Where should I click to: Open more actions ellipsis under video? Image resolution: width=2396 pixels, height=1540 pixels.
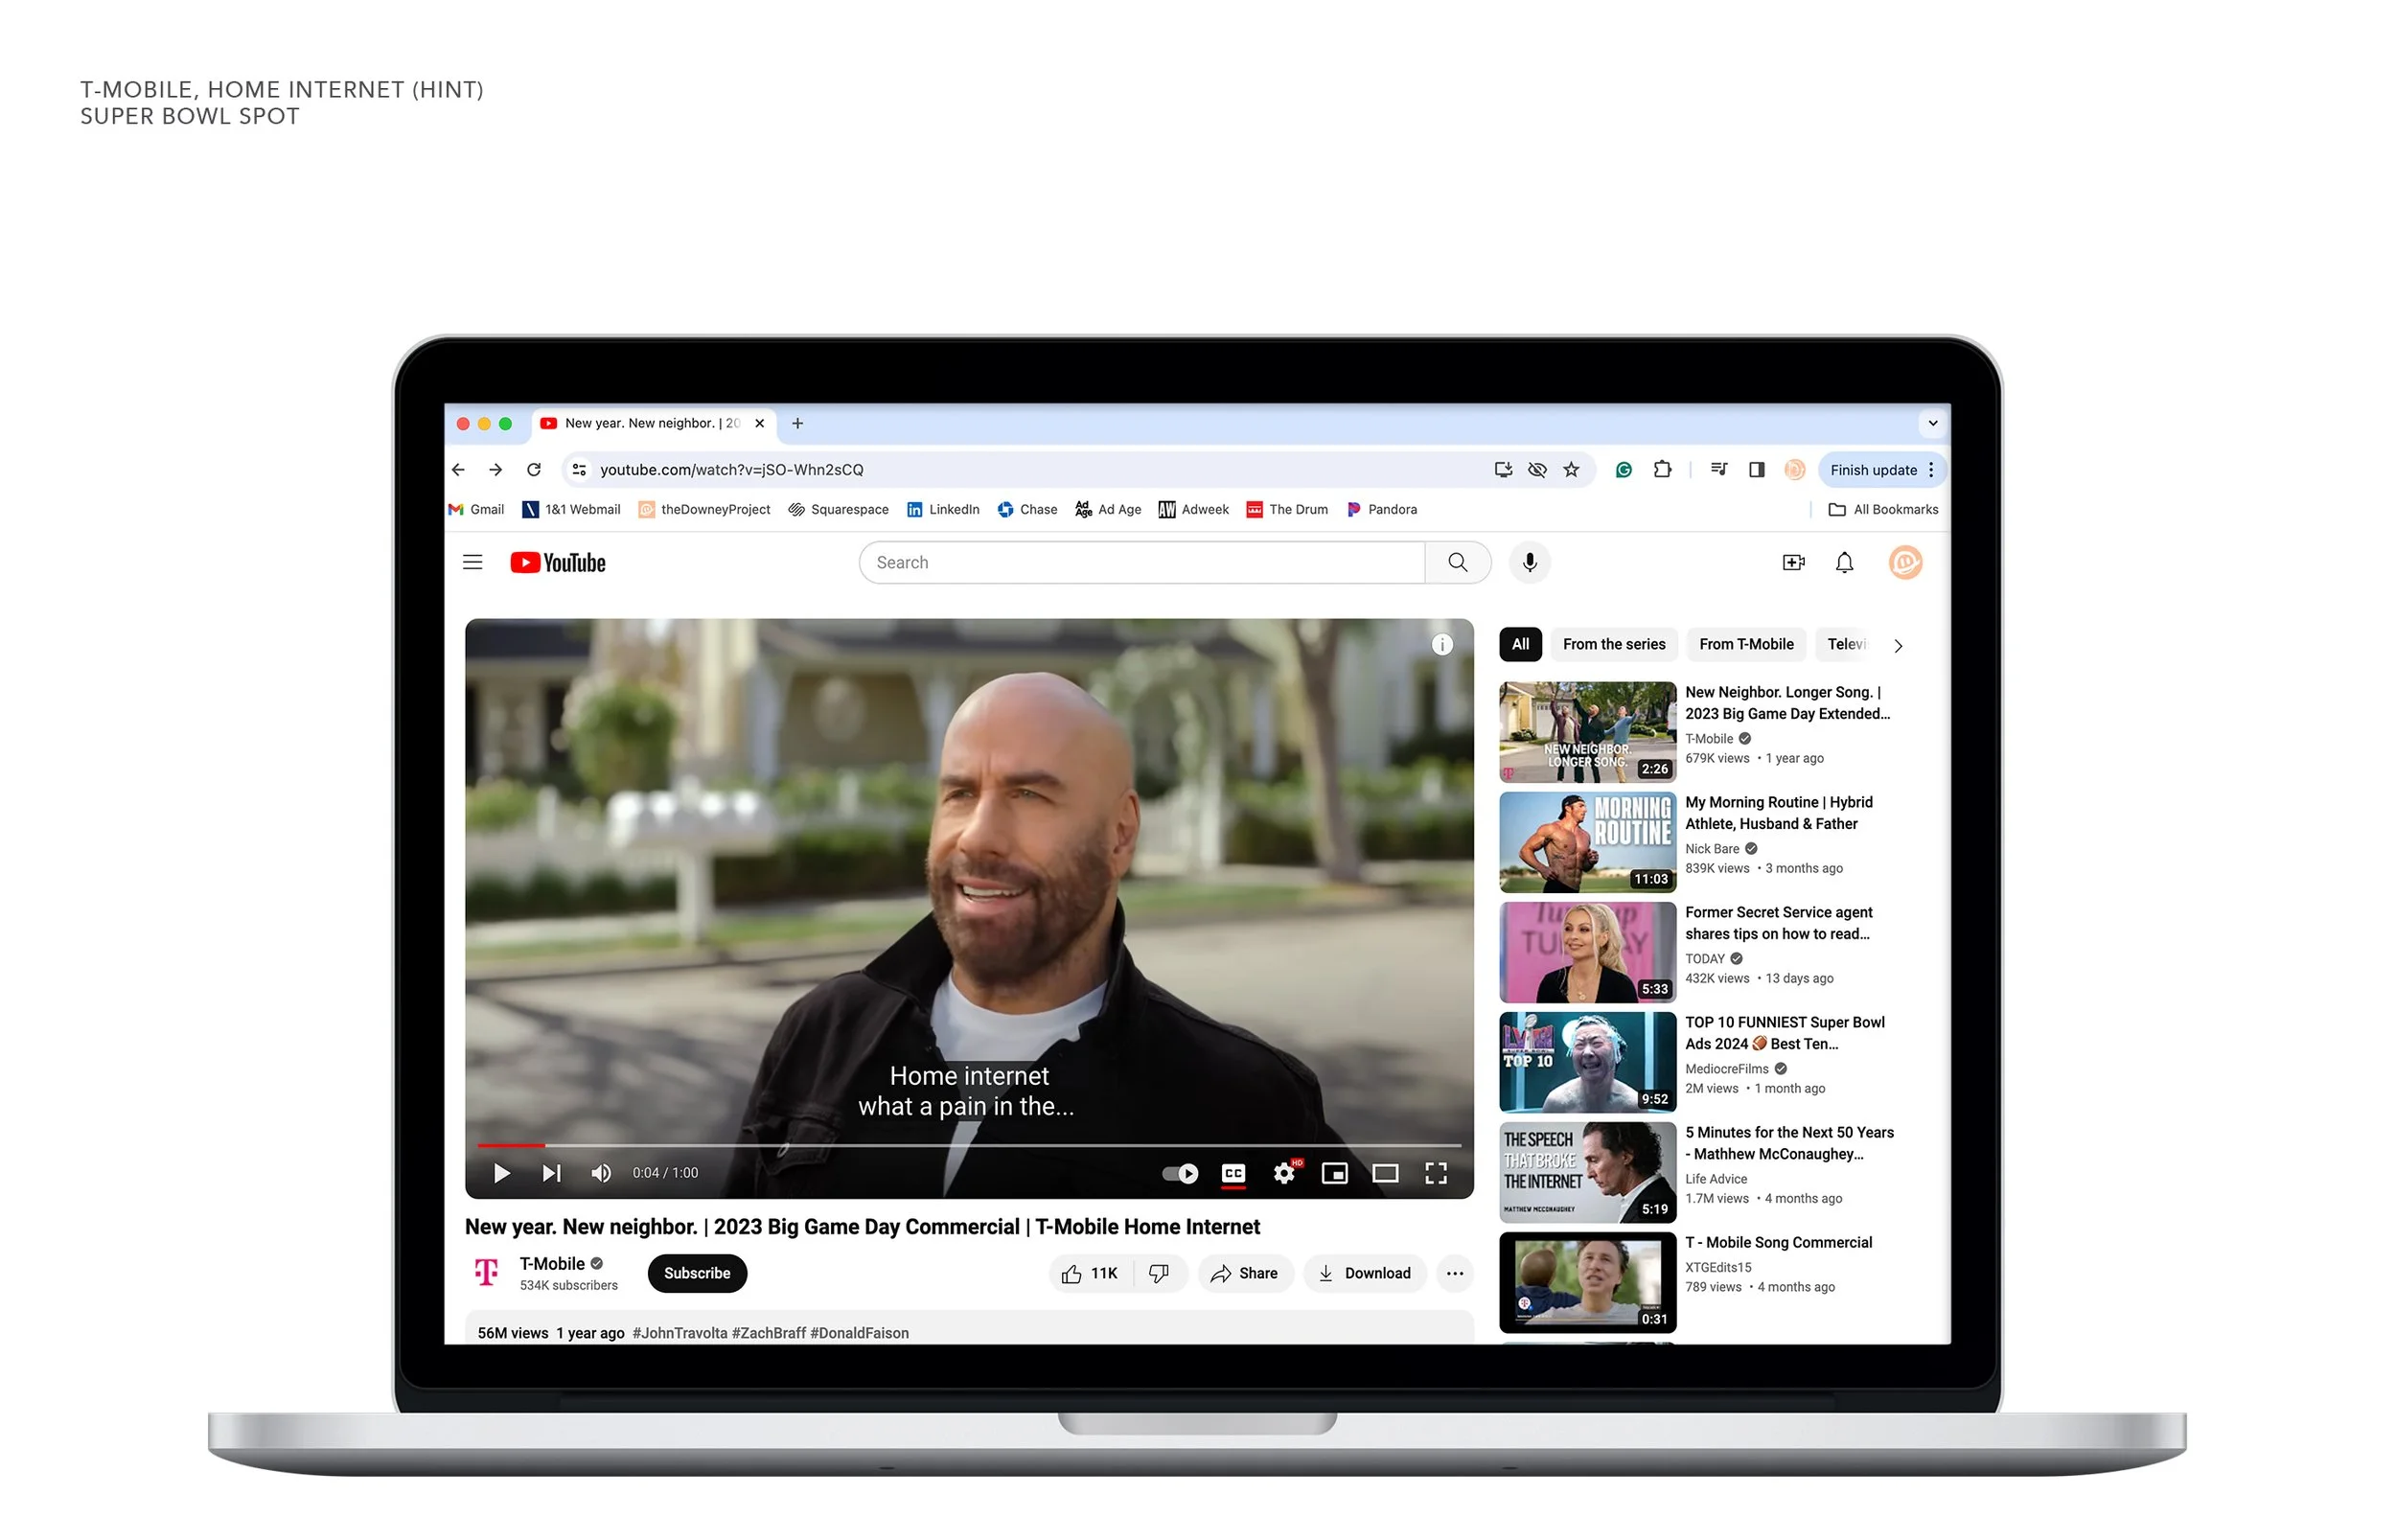tap(1454, 1273)
